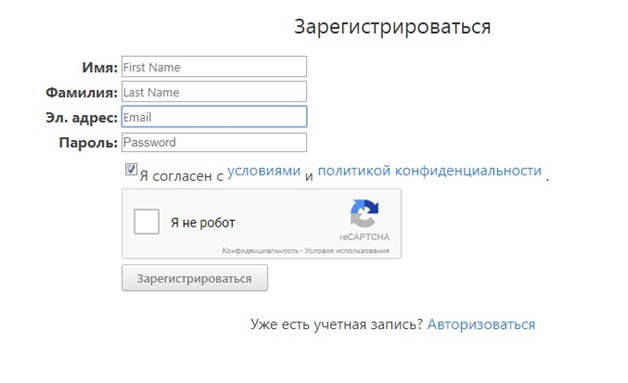Click the "Эл. адрес:" field label
Screen dimensions: 628x383
coord(82,118)
